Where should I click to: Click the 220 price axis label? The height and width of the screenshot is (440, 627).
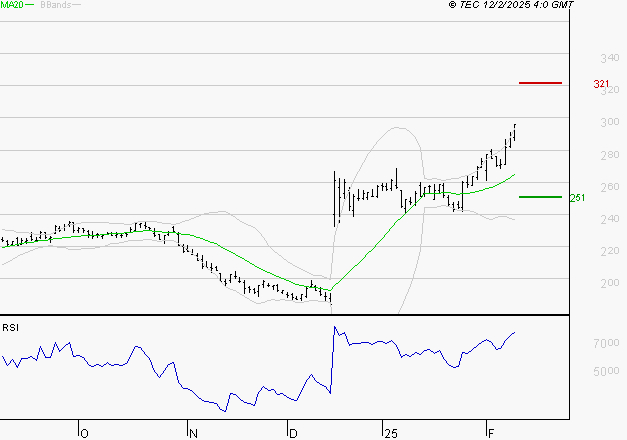610,251
